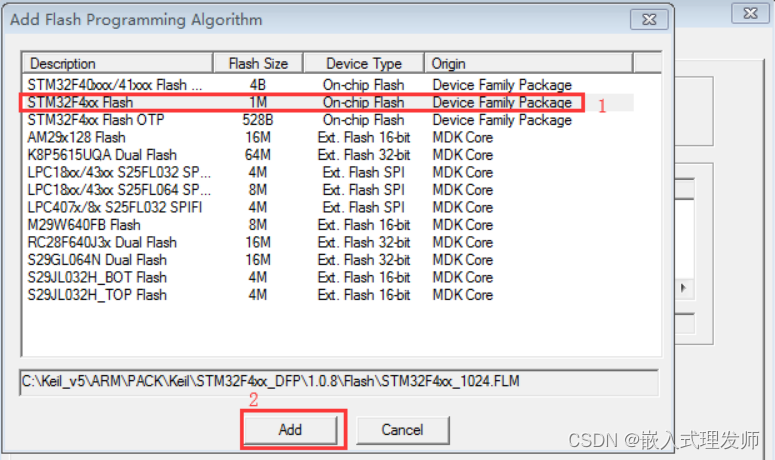Close the background window behind the dialog
Screen dimensions: 775x460
750,13
